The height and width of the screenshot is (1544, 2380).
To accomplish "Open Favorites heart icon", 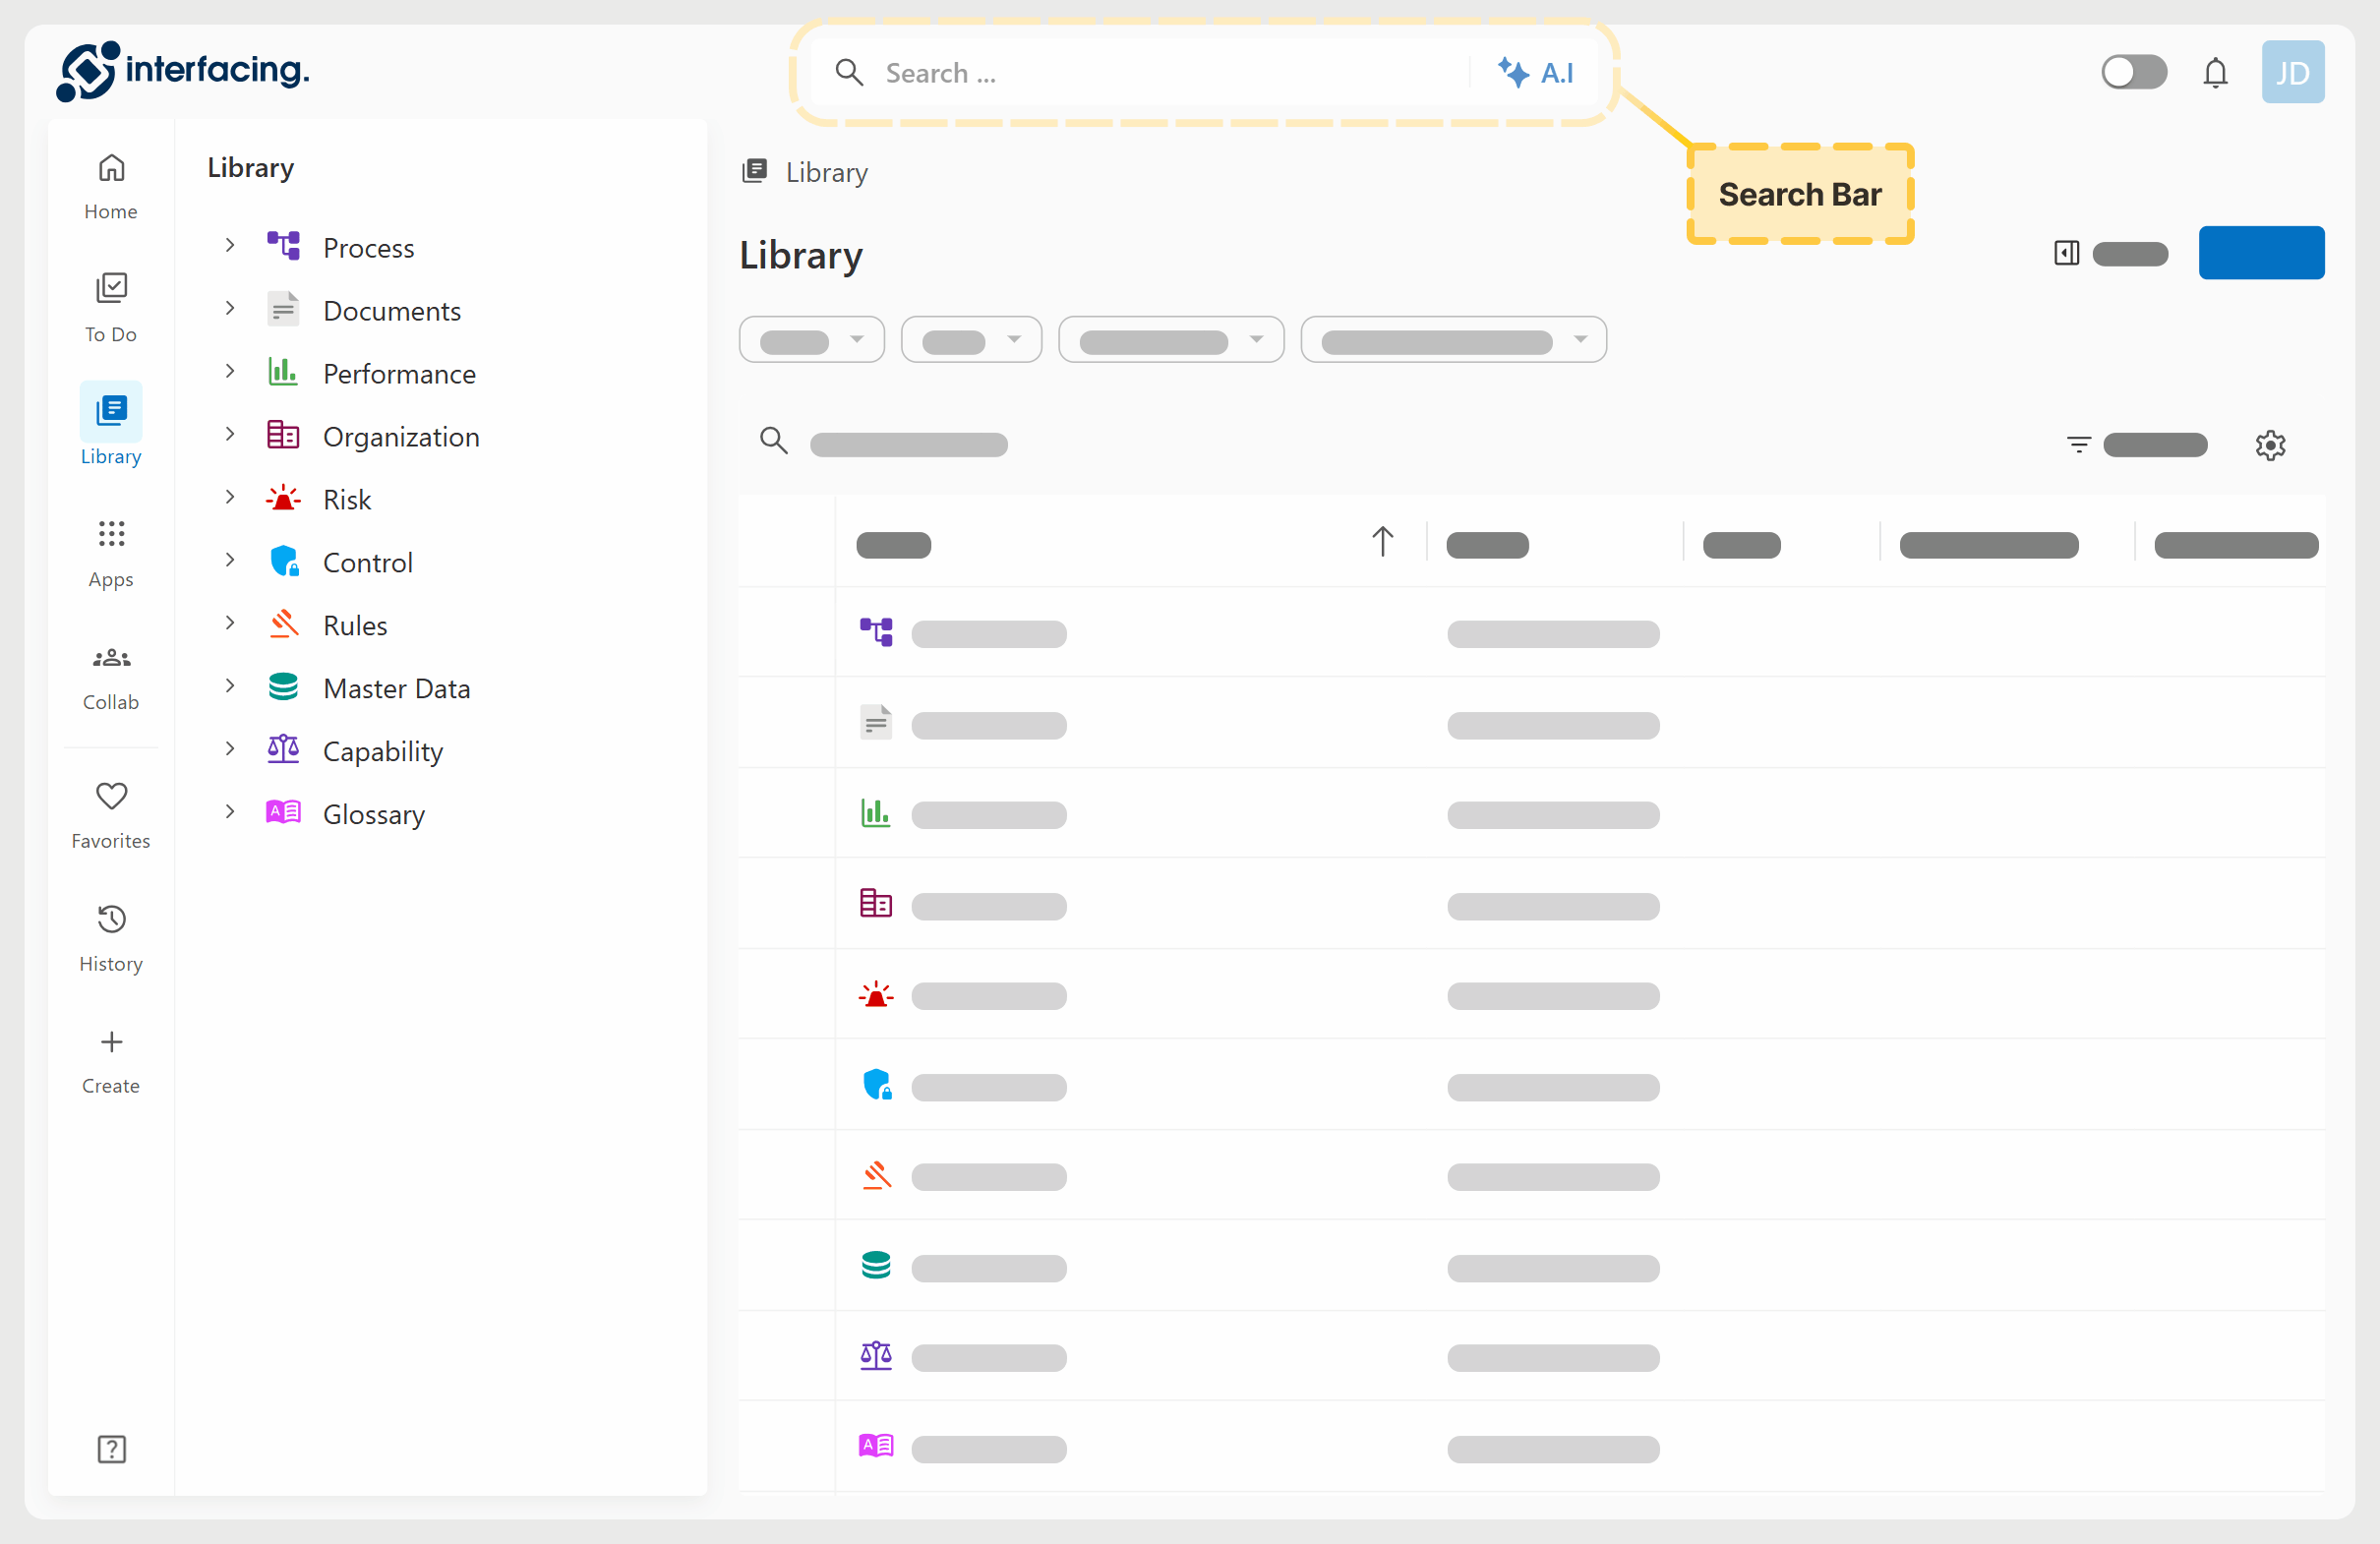I will click(111, 796).
